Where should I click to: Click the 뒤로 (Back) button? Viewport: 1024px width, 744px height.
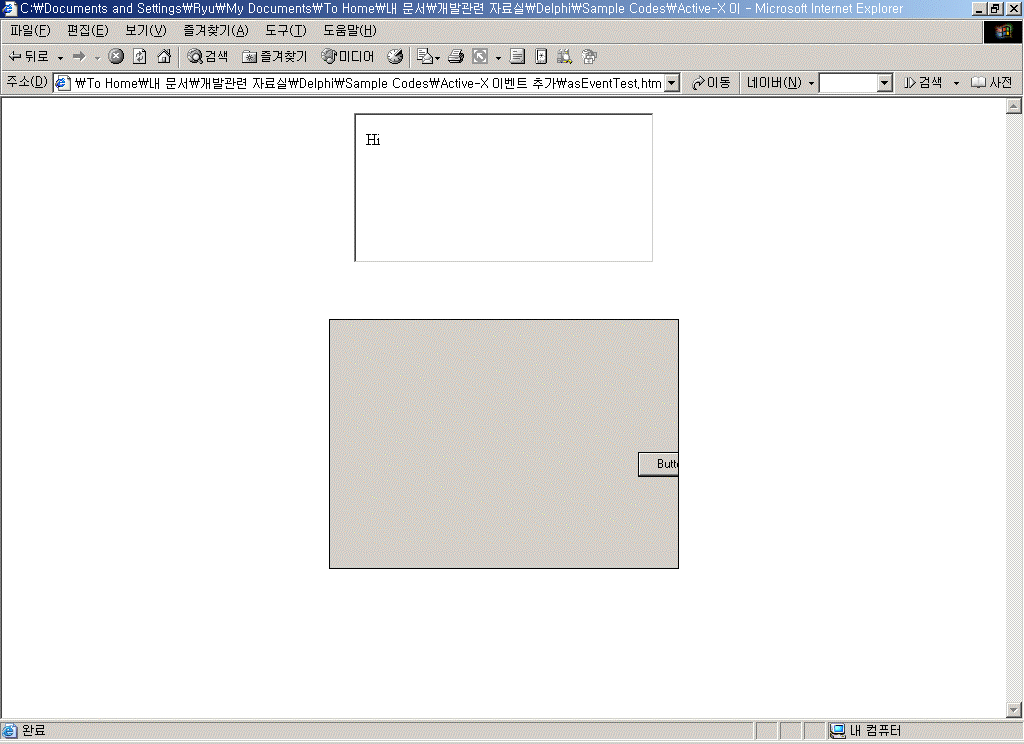click(x=29, y=56)
